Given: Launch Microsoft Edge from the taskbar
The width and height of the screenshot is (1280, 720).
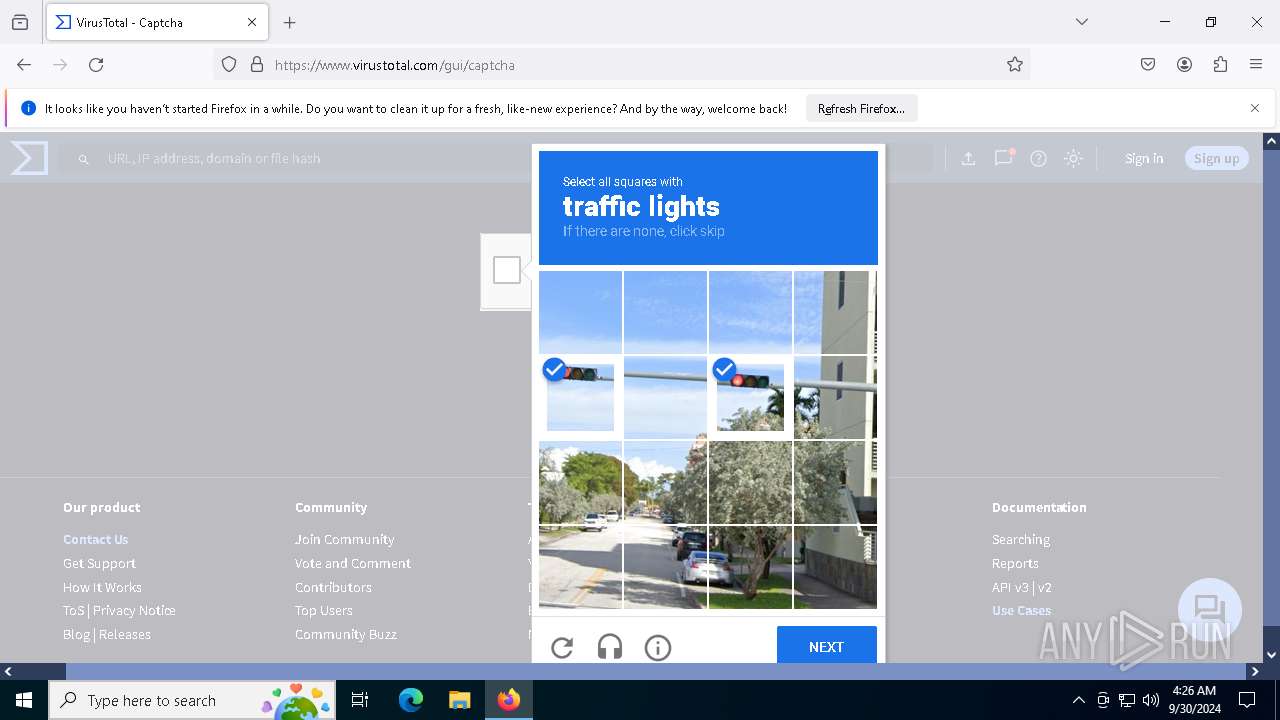Looking at the screenshot, I should [411, 700].
